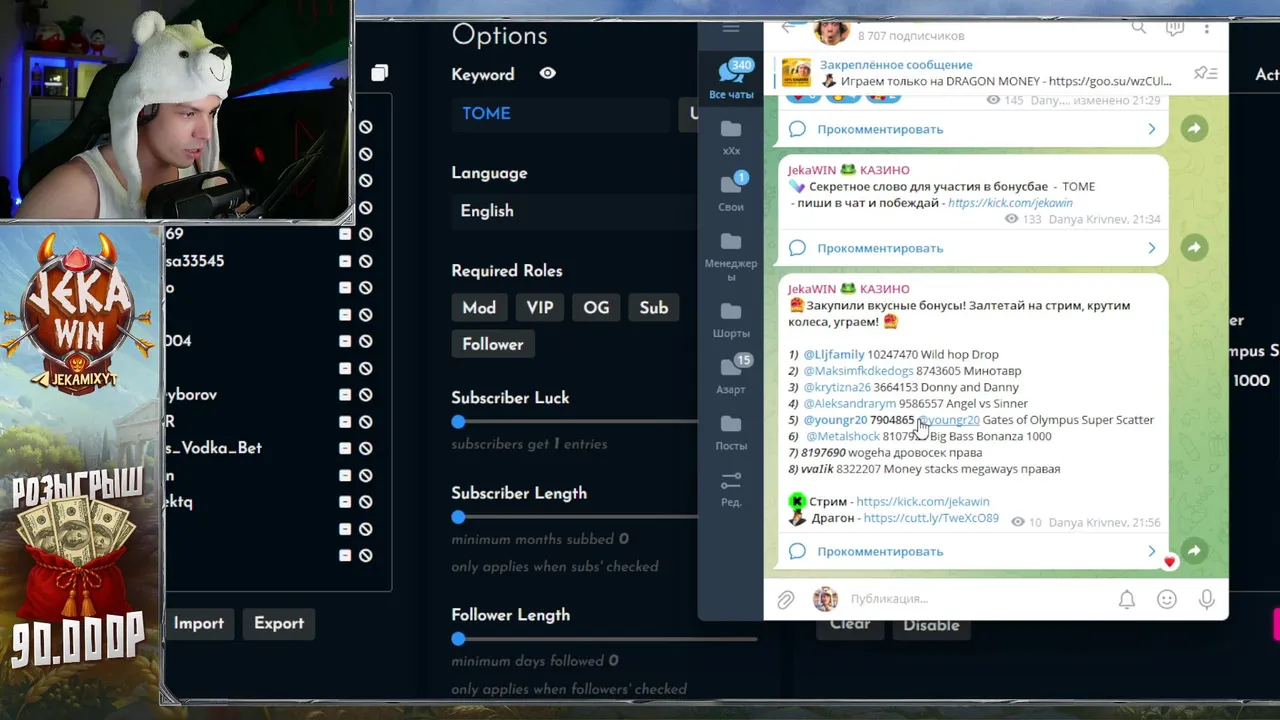
Task: Ban the yborov entry
Action: [366, 395]
